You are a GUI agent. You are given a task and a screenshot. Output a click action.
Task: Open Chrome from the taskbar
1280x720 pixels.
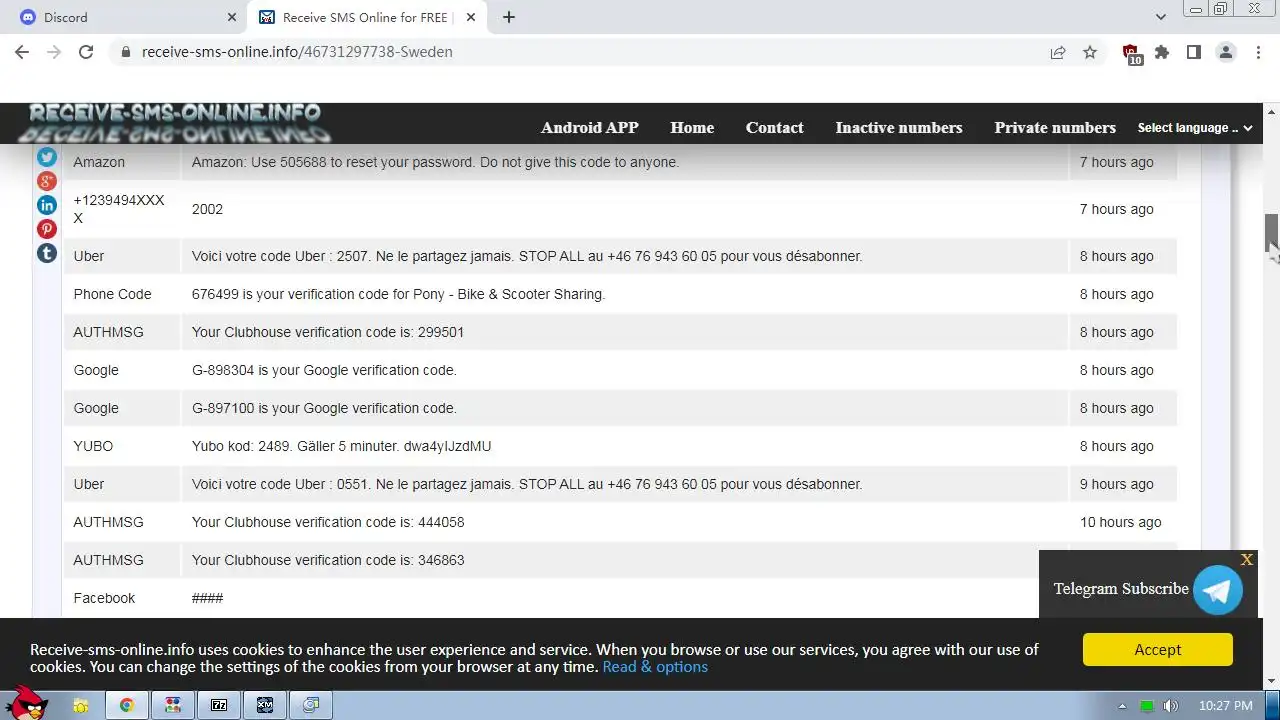tap(127, 705)
